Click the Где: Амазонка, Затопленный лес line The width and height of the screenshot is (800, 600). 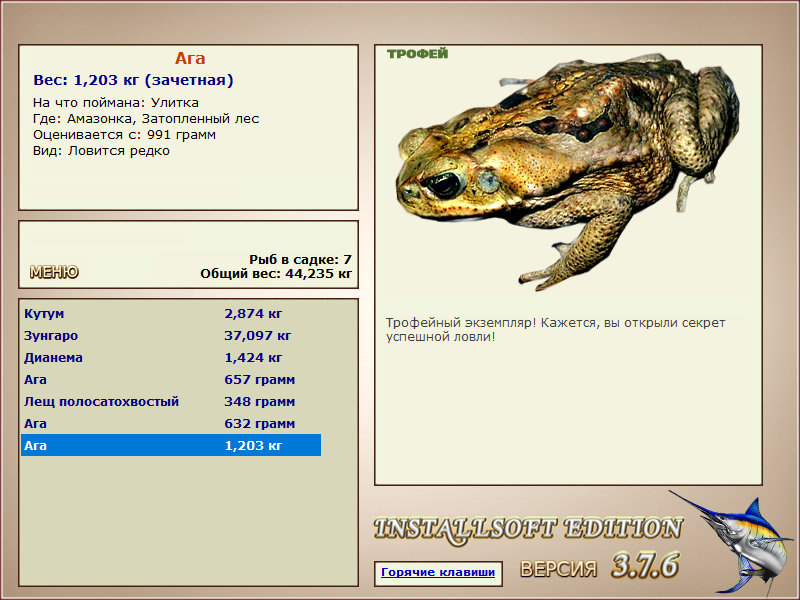coord(146,119)
